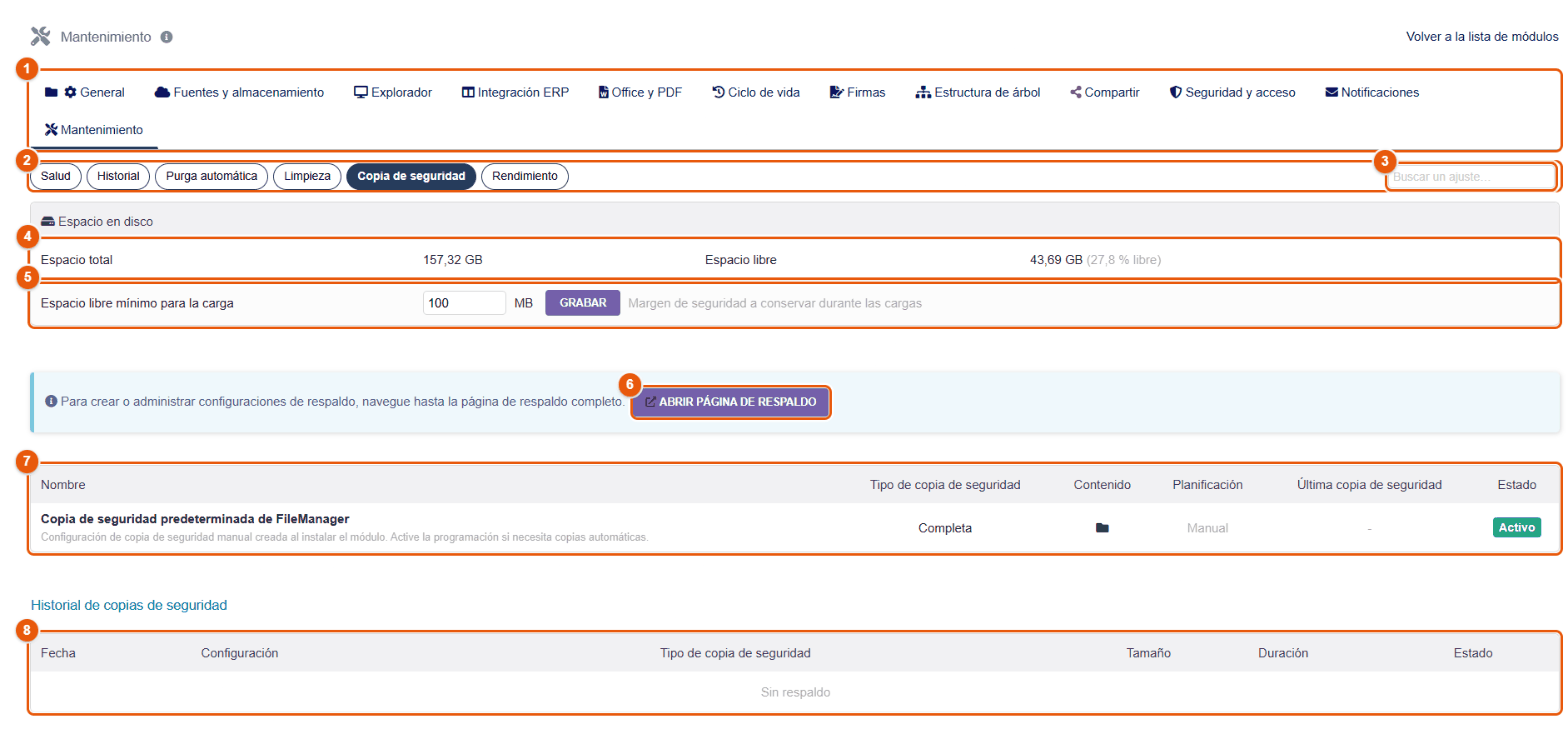Screen dimensions: 1568x729
Task: Click ABRIR PÁGINA DE RESPALDO button
Action: tap(731, 402)
